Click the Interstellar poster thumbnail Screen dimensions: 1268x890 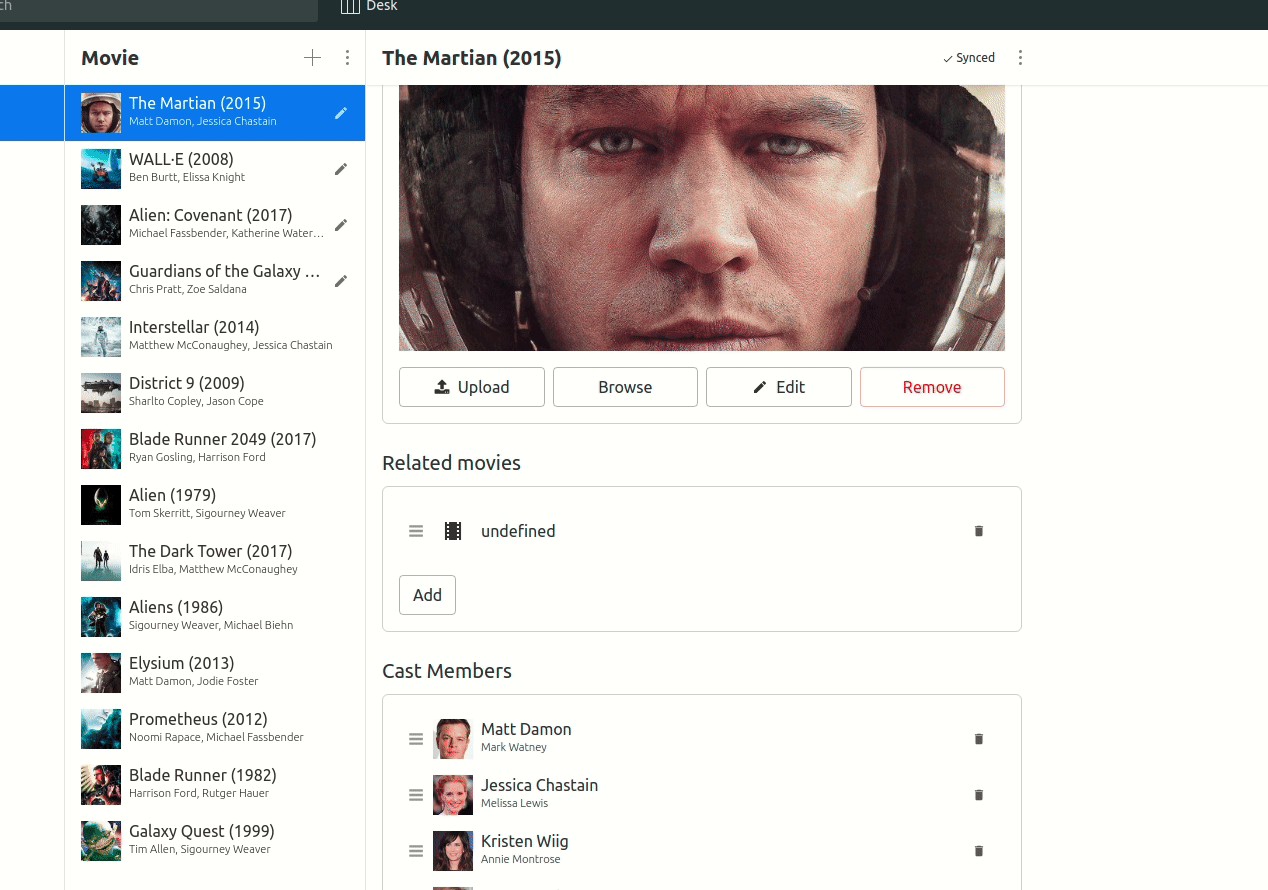tap(101, 337)
